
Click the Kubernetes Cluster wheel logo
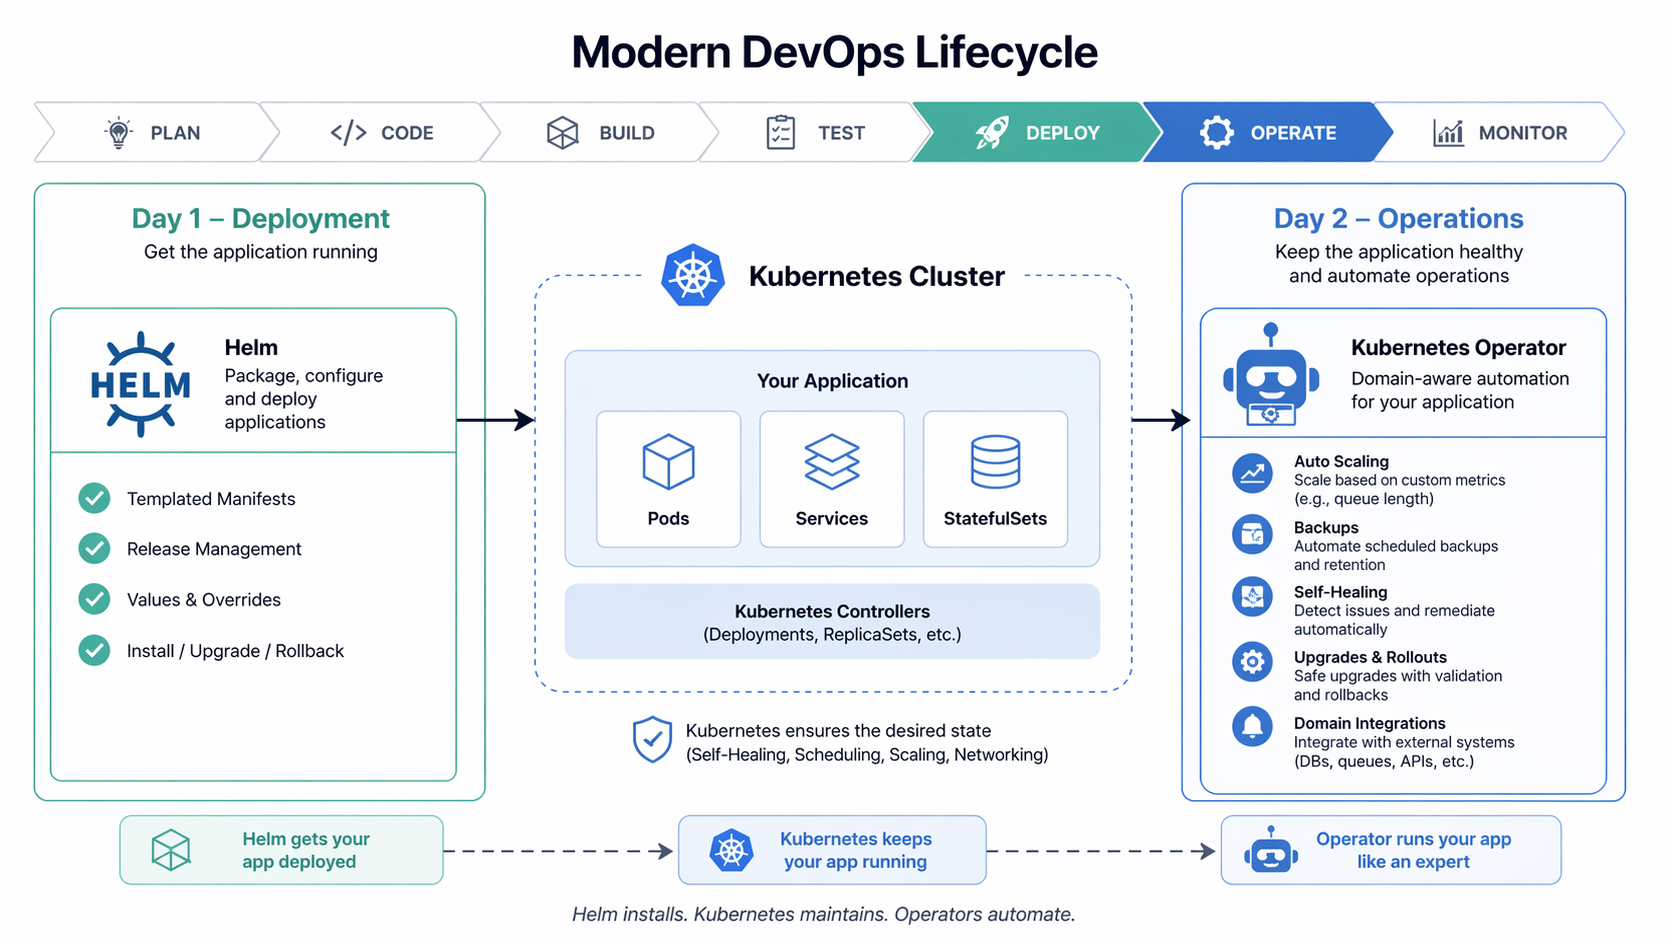point(693,275)
